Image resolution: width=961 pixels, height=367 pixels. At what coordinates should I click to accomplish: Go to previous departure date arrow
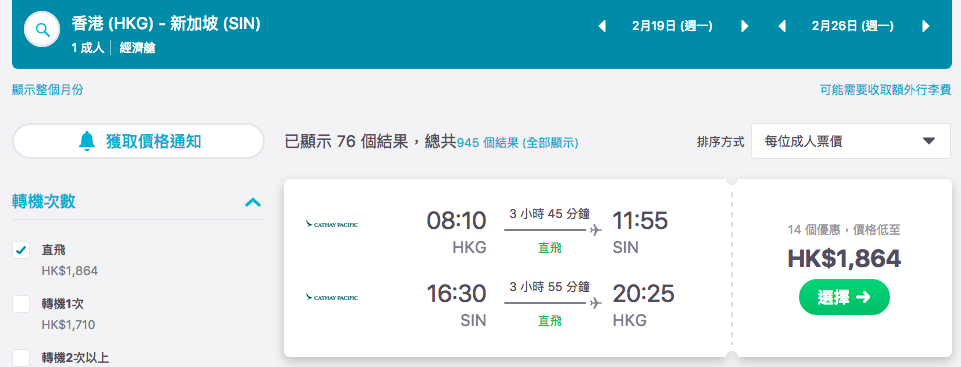coord(602,26)
